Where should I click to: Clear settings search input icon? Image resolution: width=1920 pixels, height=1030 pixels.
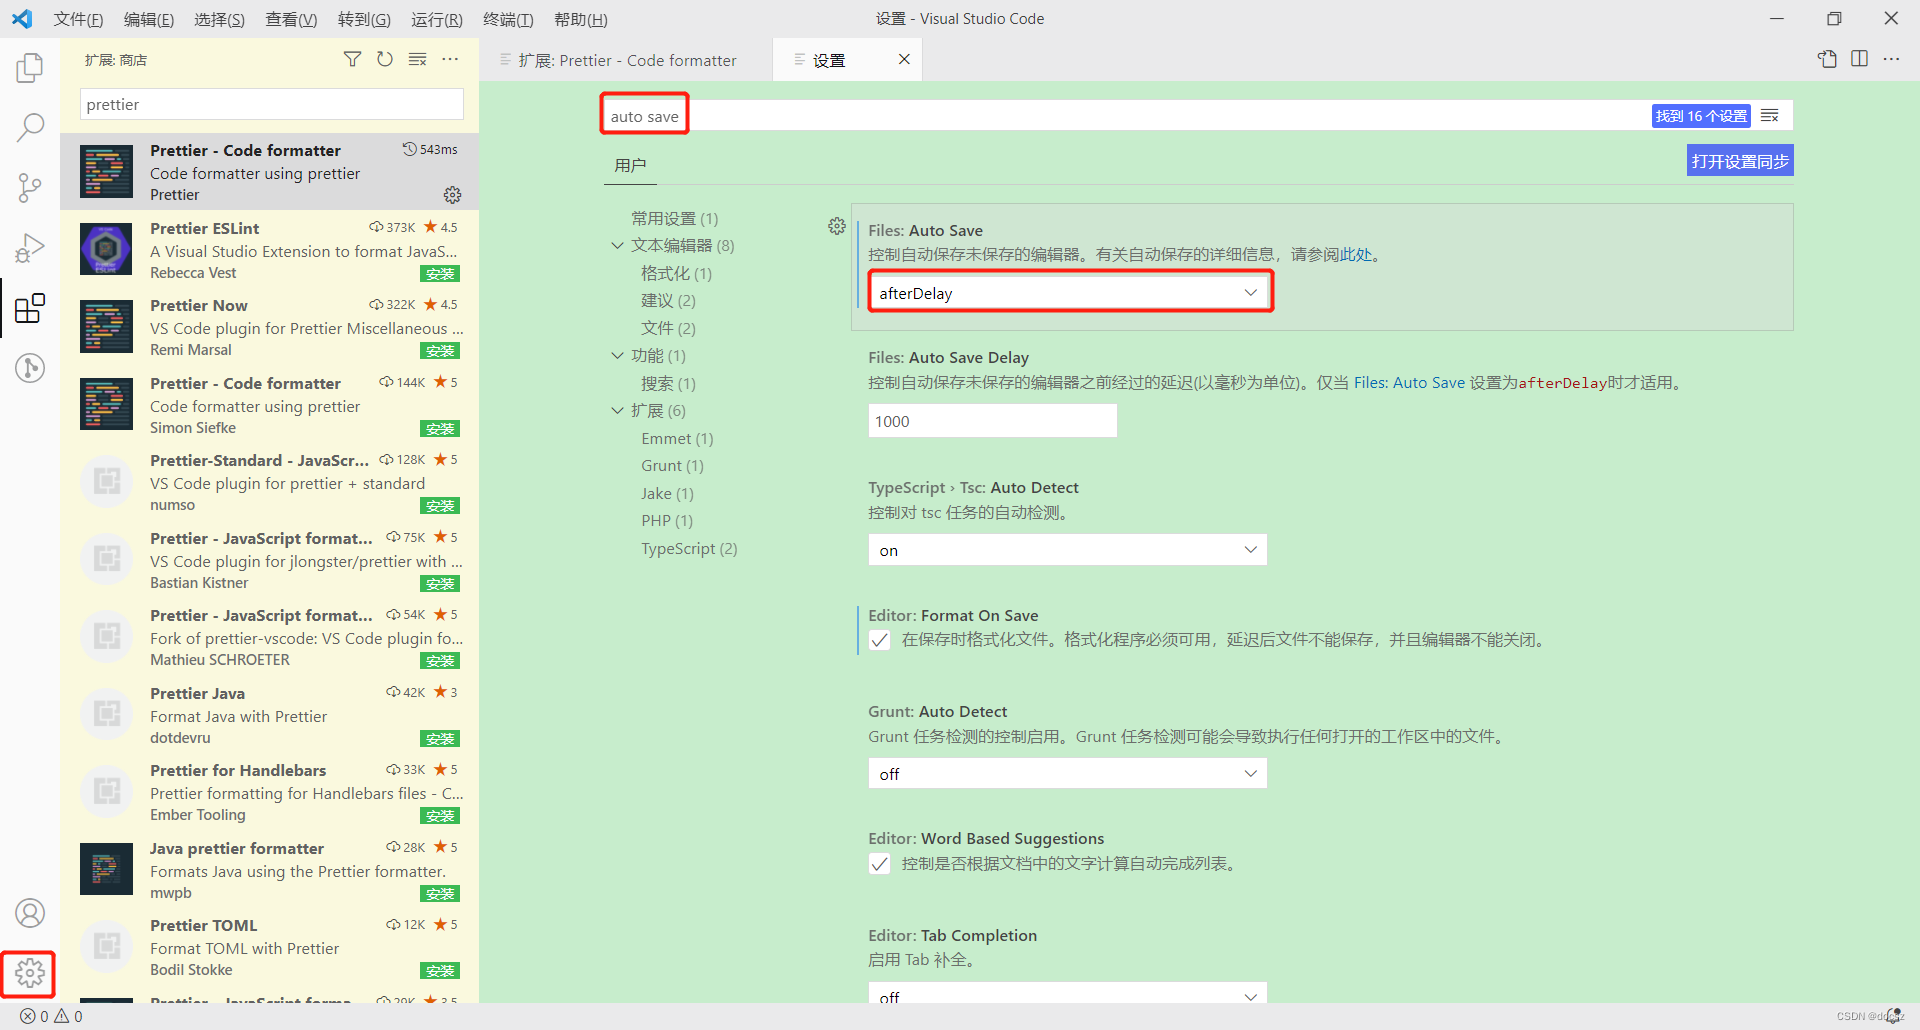(1770, 116)
